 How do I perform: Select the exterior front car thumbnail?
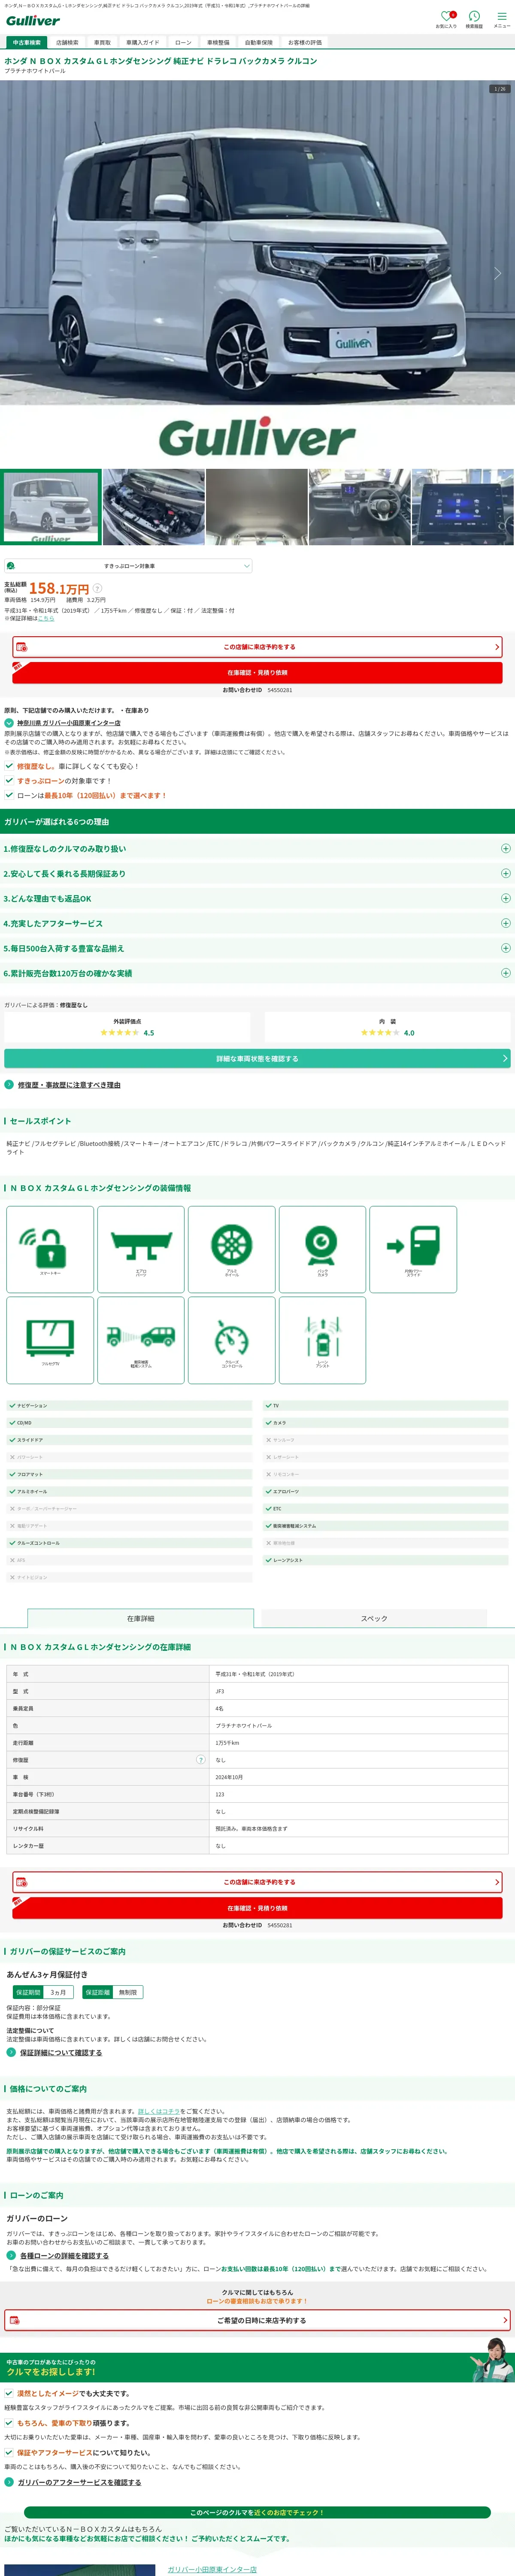[x=51, y=507]
